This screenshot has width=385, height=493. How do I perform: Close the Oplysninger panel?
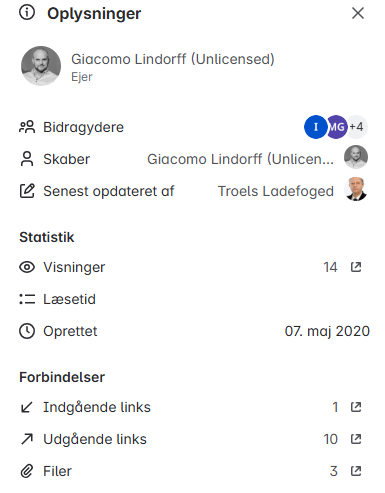tap(358, 13)
